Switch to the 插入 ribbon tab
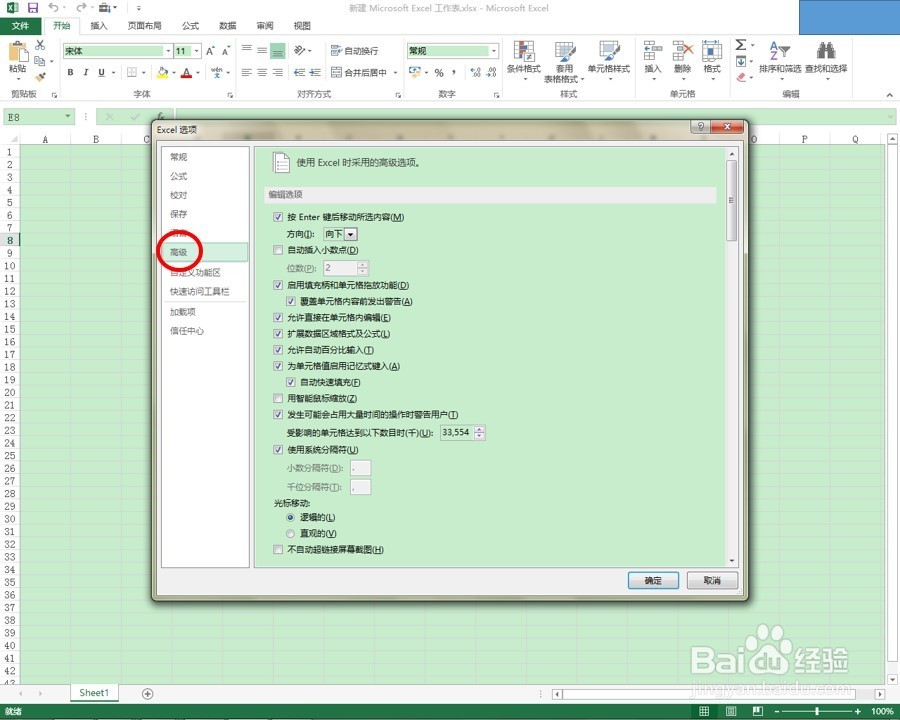 pos(99,26)
